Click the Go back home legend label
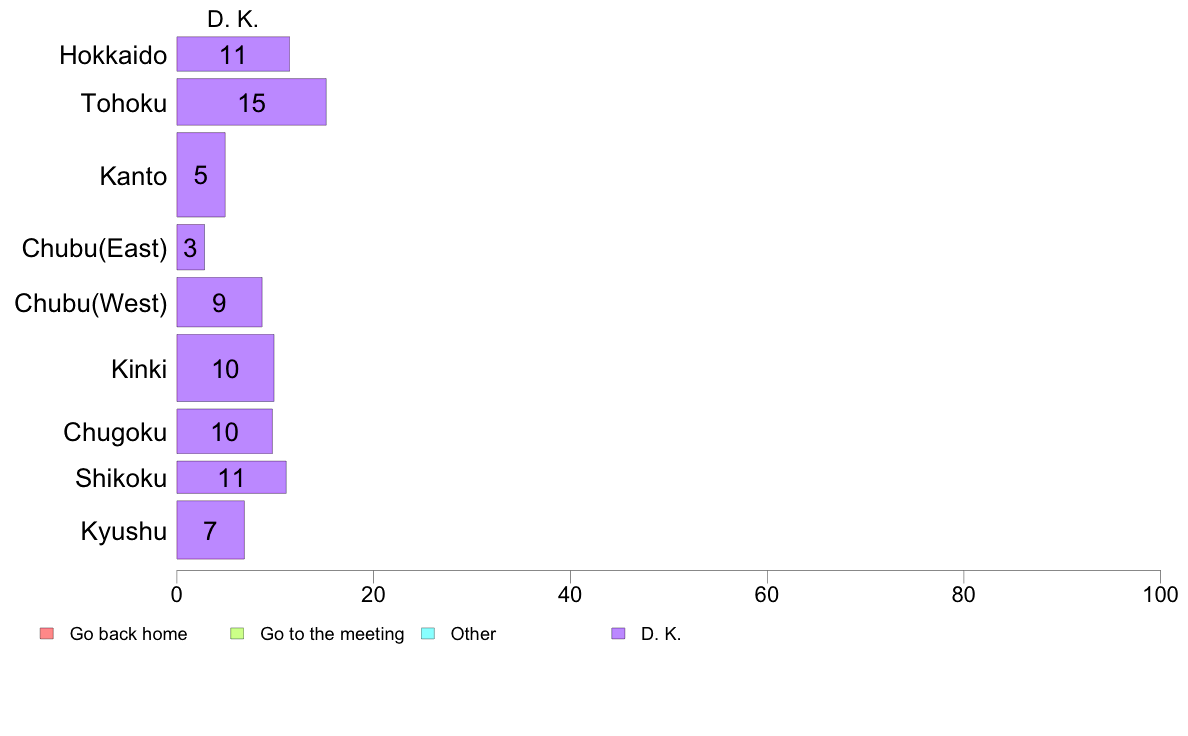1188x736 pixels. [x=128, y=634]
